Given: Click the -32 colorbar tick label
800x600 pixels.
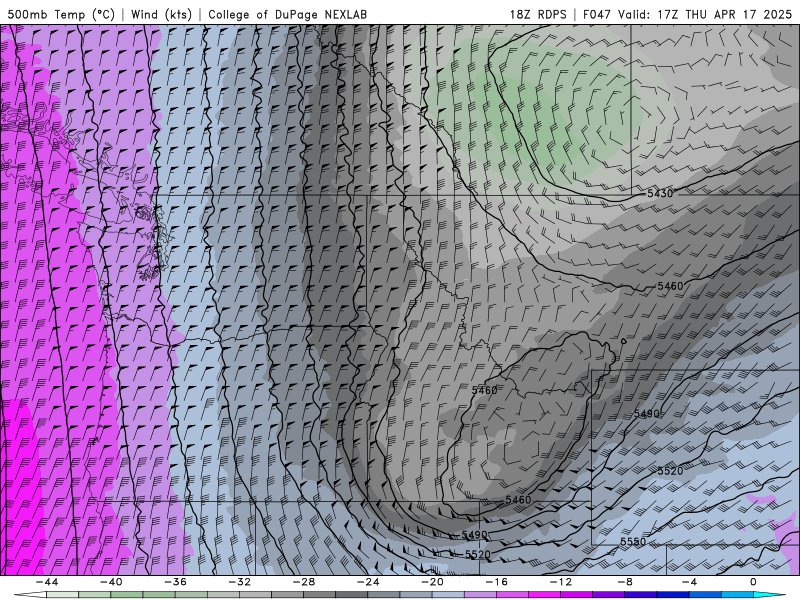Looking at the screenshot, I should pyautogui.click(x=239, y=582).
